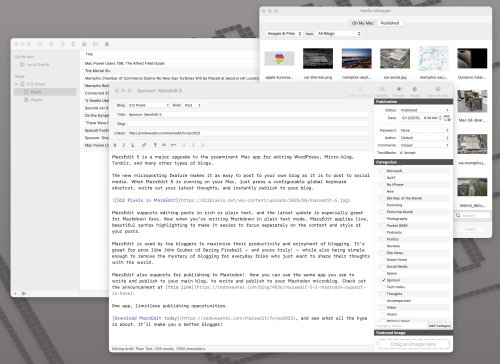Click the Media toolbar icon

pos(415,89)
